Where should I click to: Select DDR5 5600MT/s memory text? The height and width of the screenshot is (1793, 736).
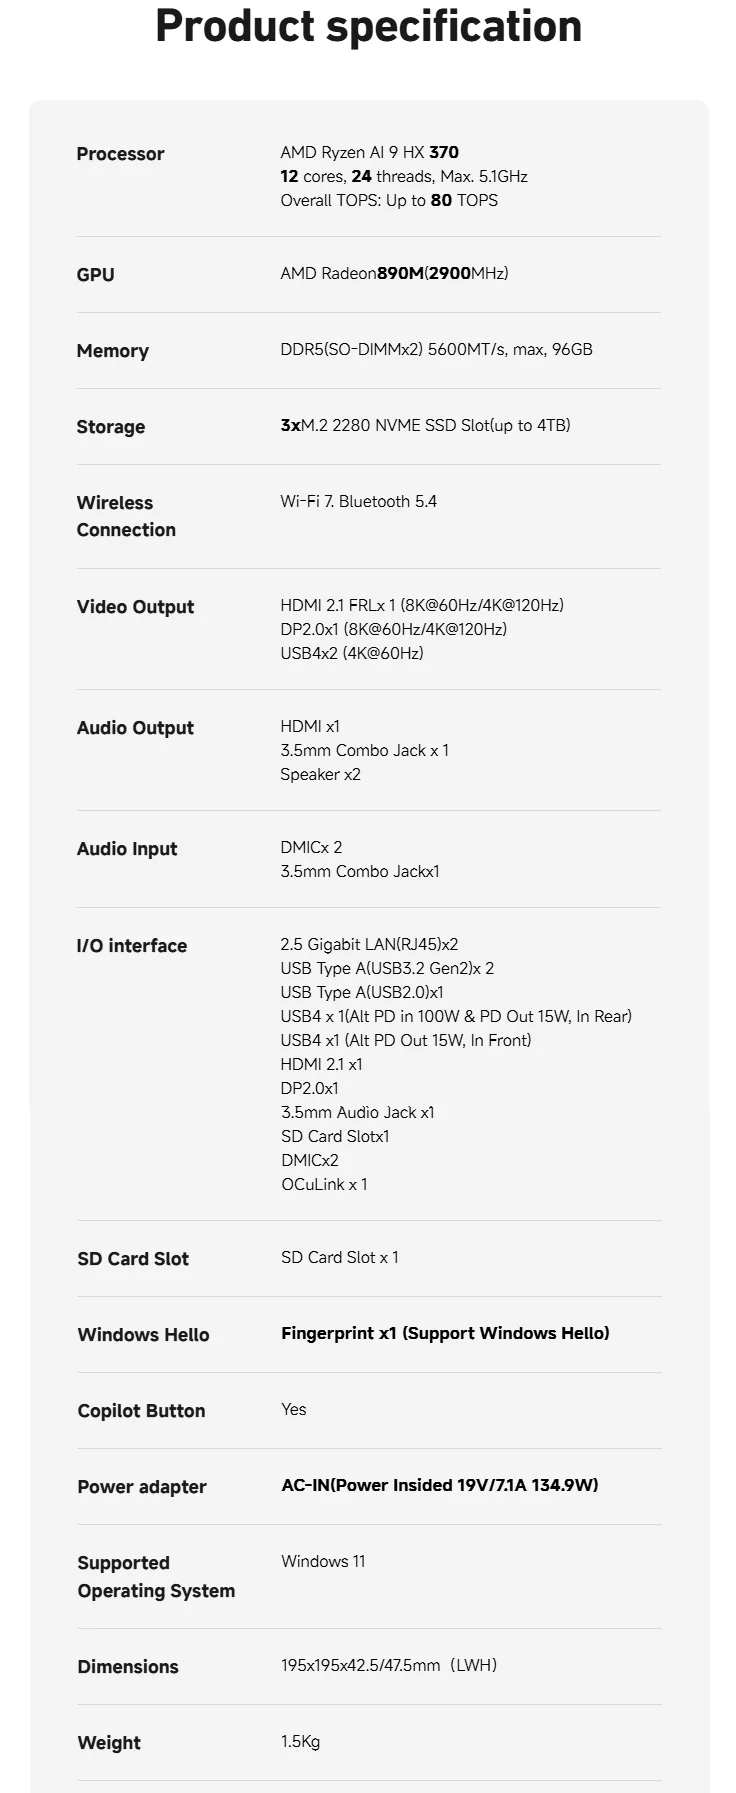point(436,349)
